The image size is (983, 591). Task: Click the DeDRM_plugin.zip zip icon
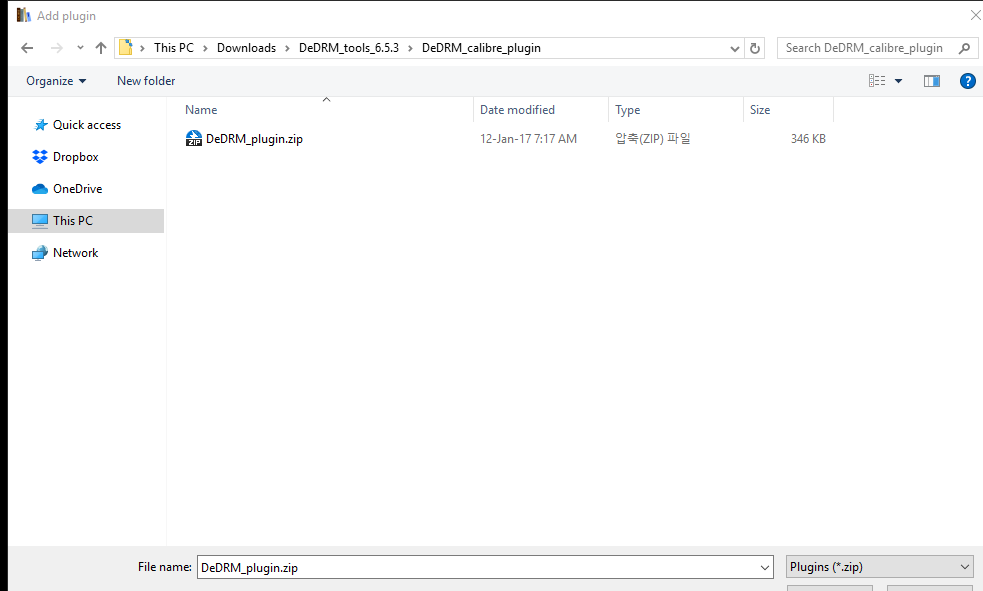pyautogui.click(x=194, y=139)
